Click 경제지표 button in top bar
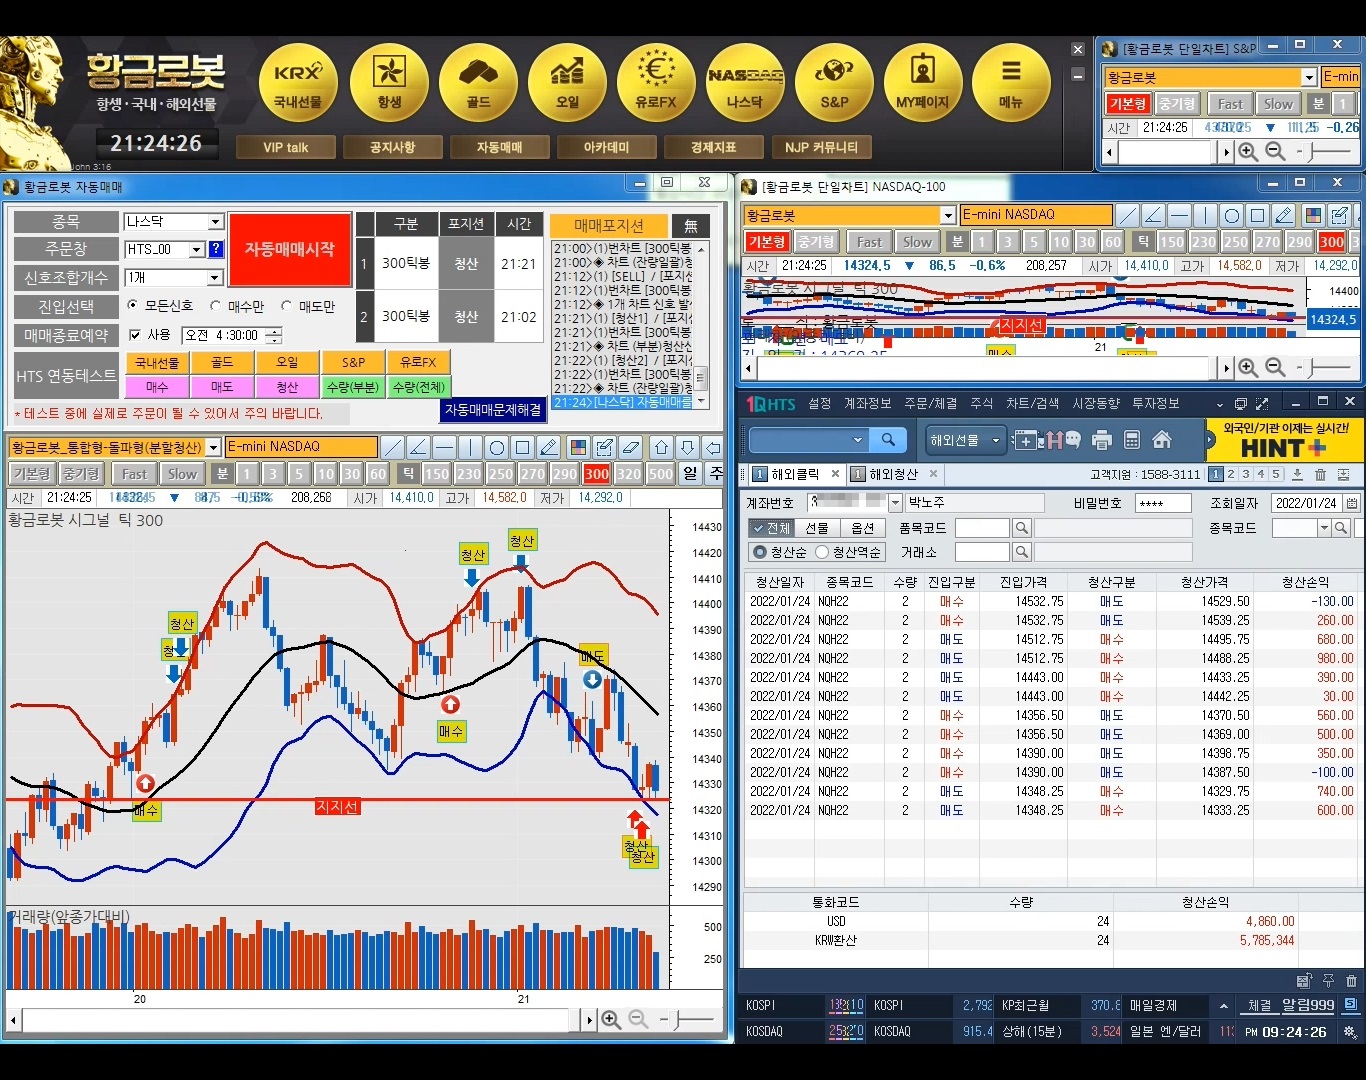The width and height of the screenshot is (1368, 1080). (x=714, y=147)
